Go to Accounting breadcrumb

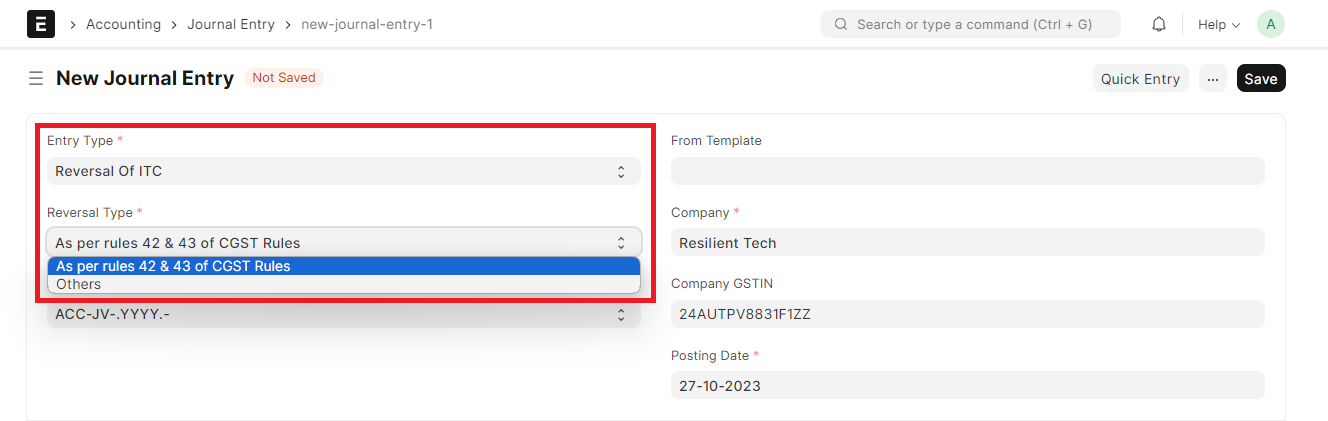point(123,24)
